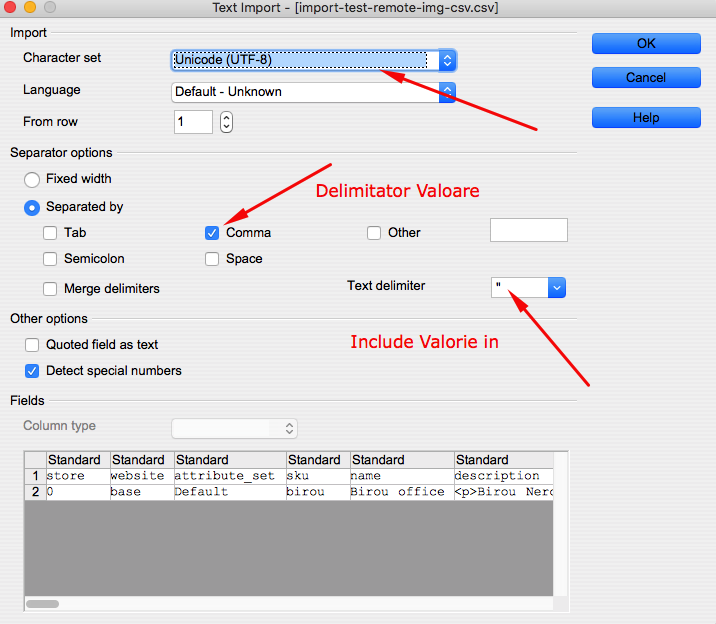The image size is (716, 624).
Task: Select the Standard header above 'store'
Action: coord(78,460)
